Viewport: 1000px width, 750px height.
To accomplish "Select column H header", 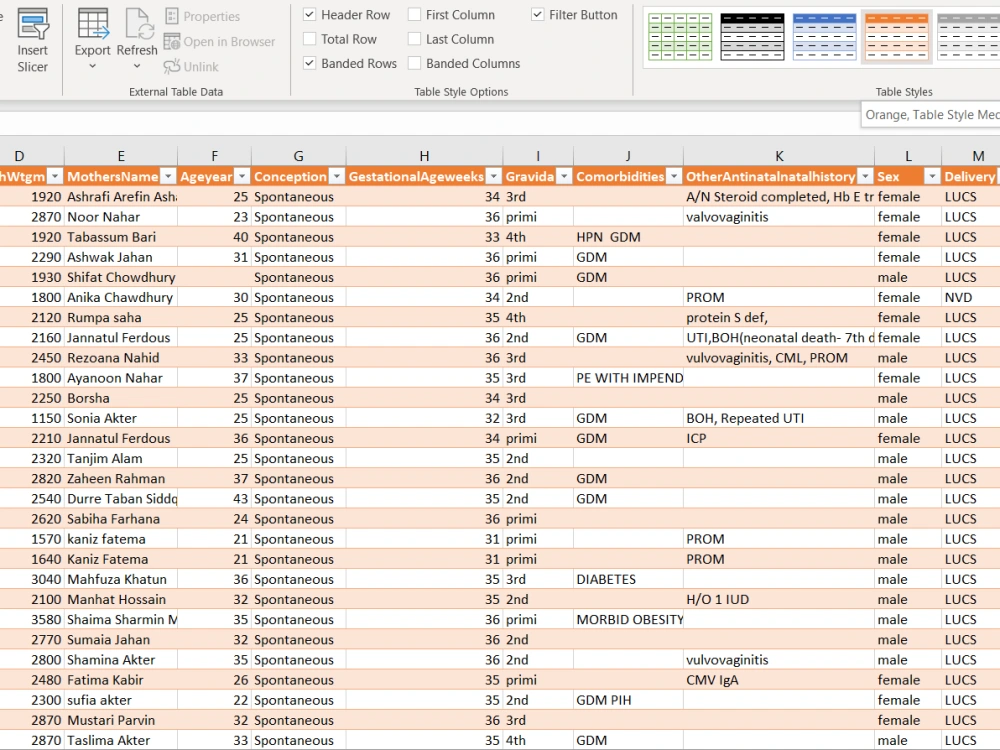I will click(x=424, y=156).
